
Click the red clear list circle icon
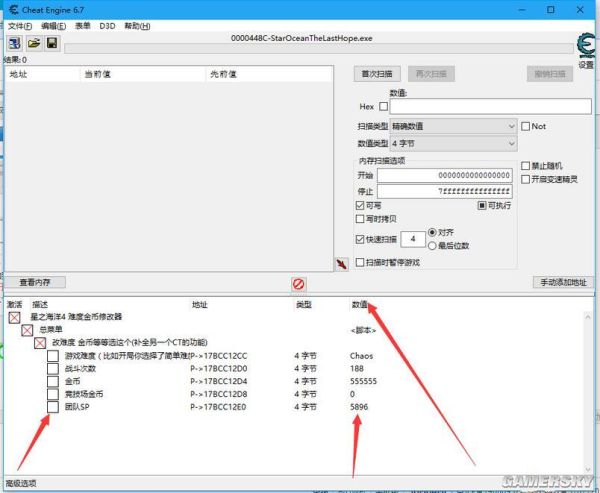(x=298, y=284)
